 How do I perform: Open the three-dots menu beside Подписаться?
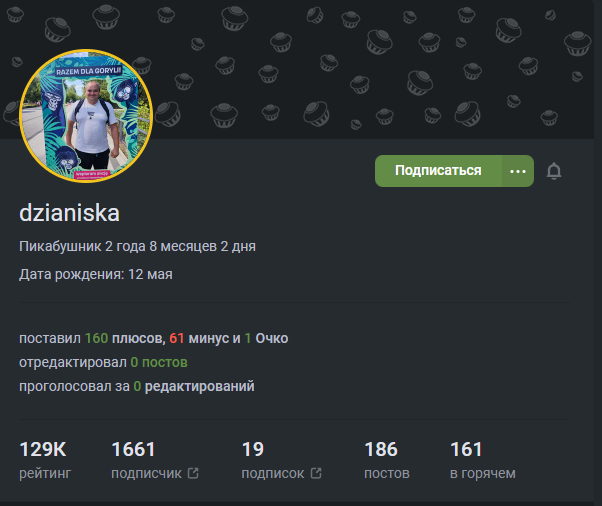(x=518, y=171)
